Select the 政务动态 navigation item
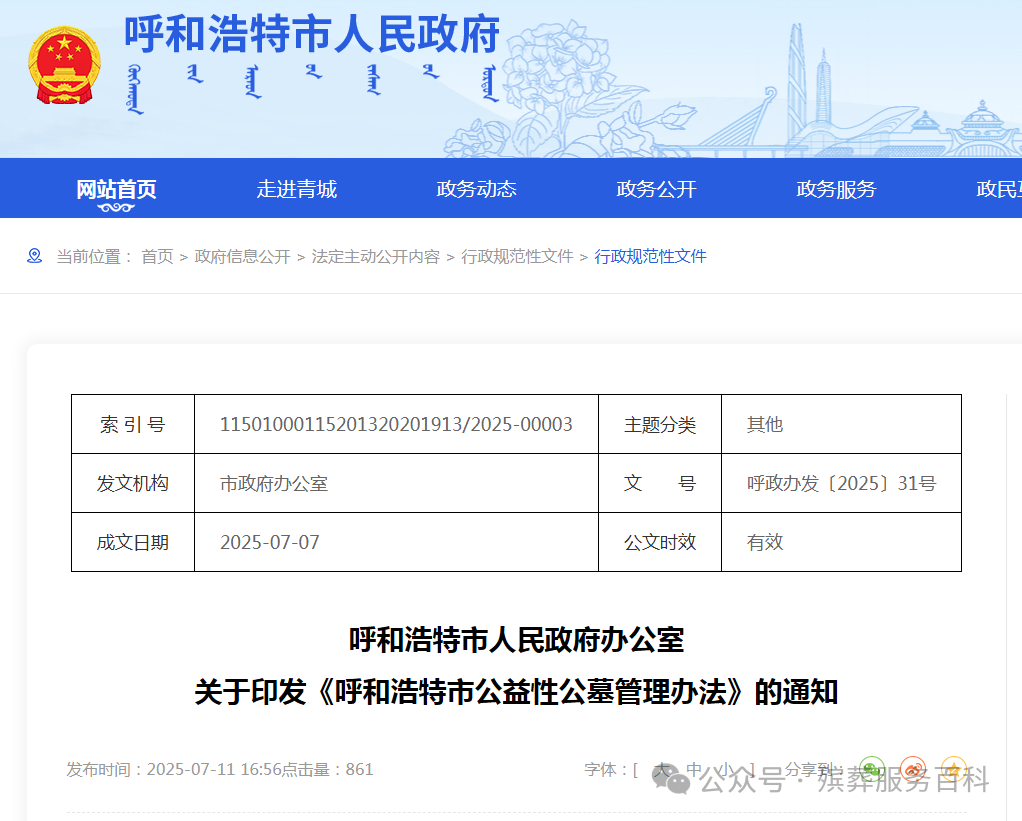Viewport: 1022px width, 821px height. [x=476, y=188]
